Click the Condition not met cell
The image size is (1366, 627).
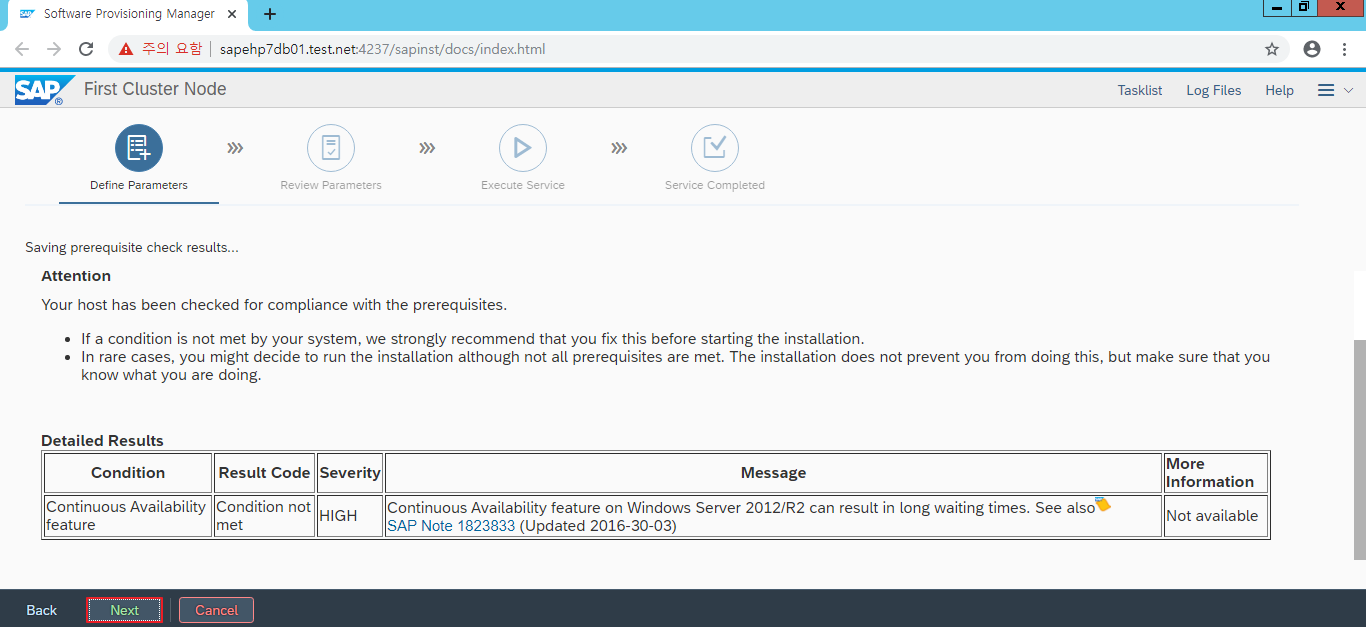264,516
